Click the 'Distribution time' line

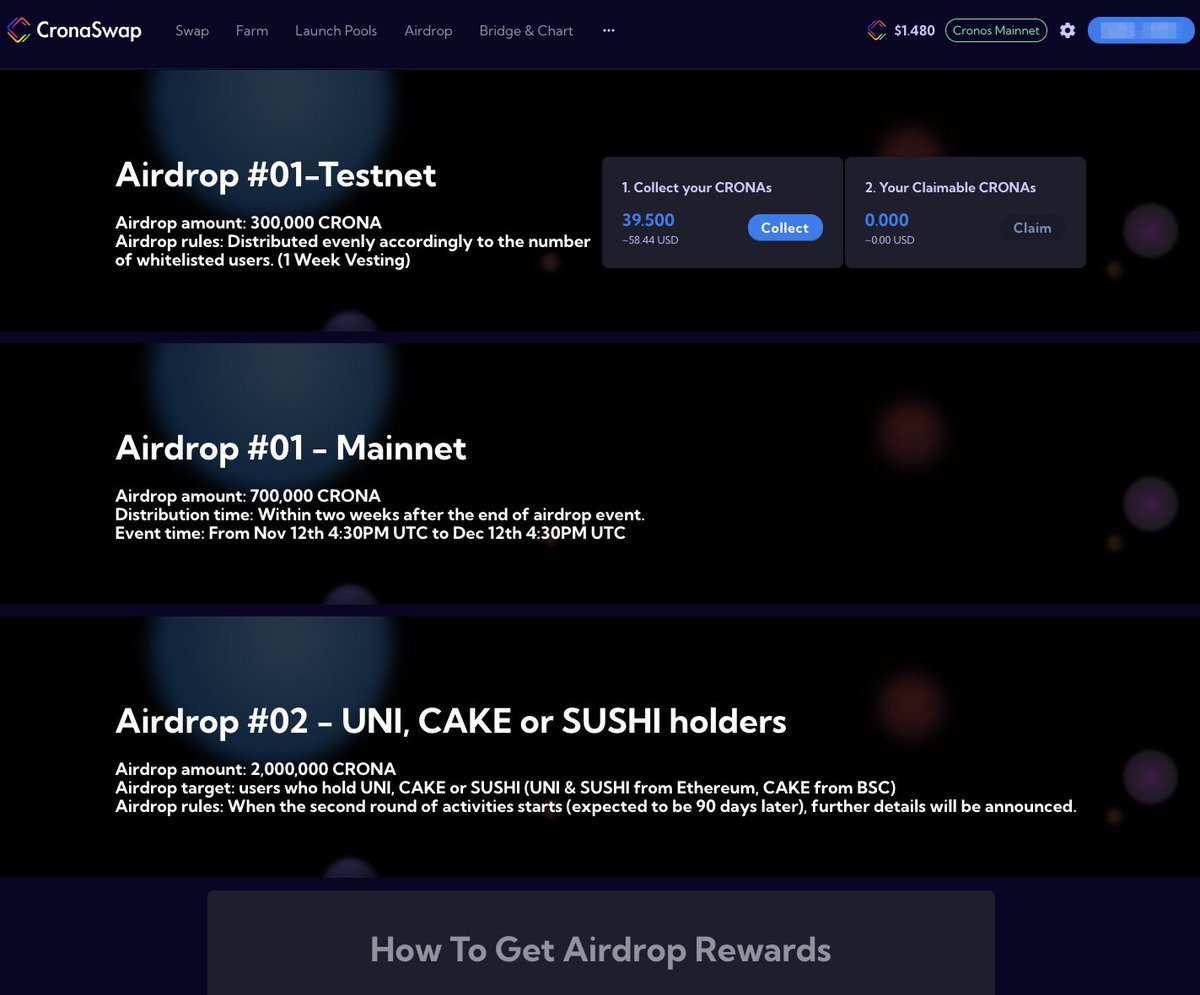[x=380, y=515]
